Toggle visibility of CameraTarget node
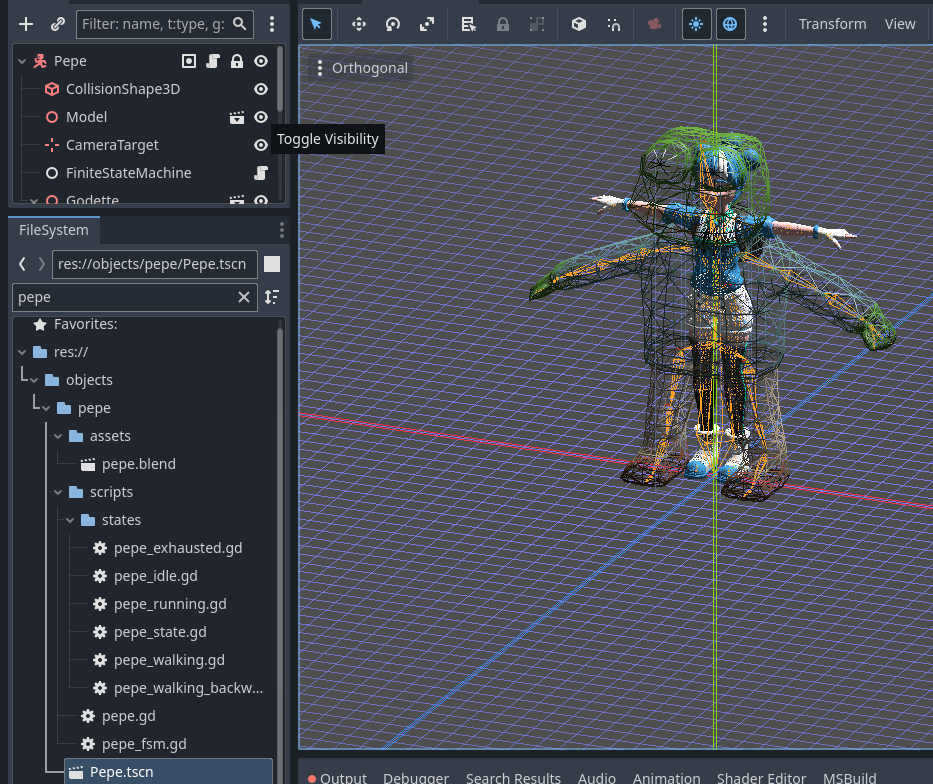Screen dimensions: 933x784 click(x=261, y=145)
